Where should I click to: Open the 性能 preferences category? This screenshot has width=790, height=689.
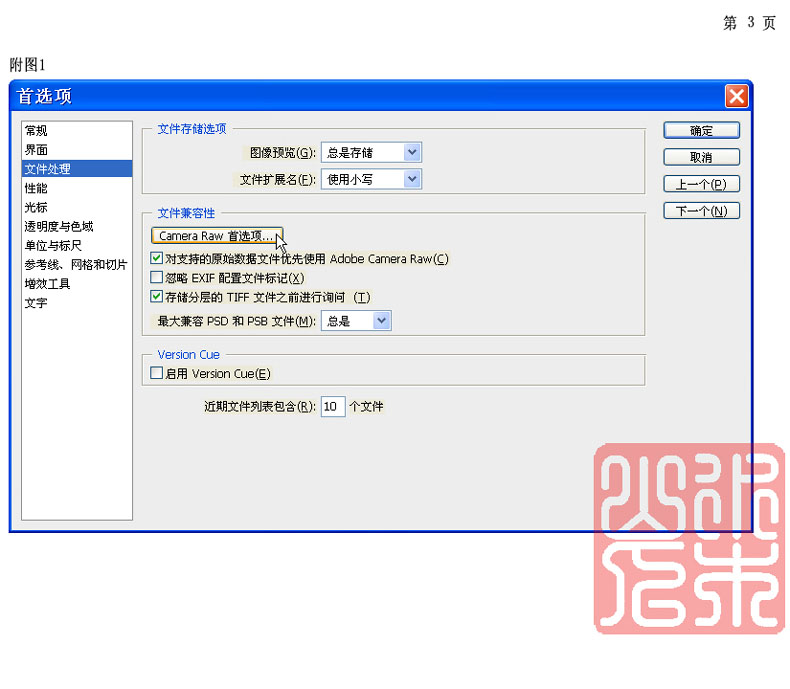pyautogui.click(x=77, y=188)
